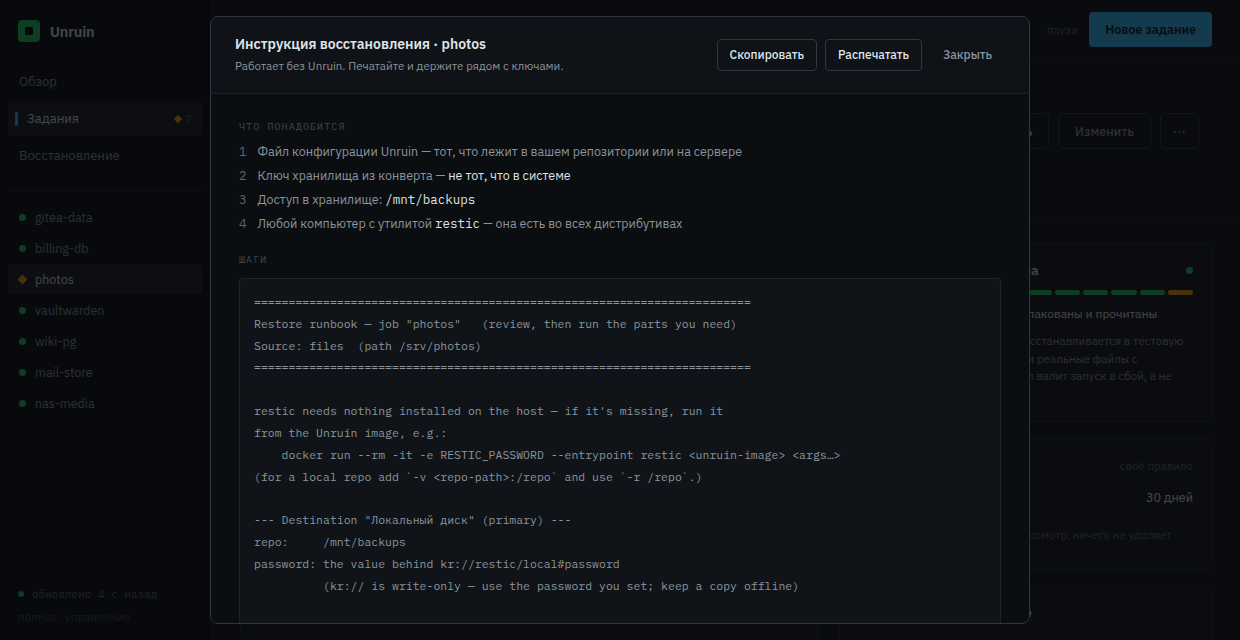Open the vaultwarden job
This screenshot has height=640, width=1240.
click(105, 310)
